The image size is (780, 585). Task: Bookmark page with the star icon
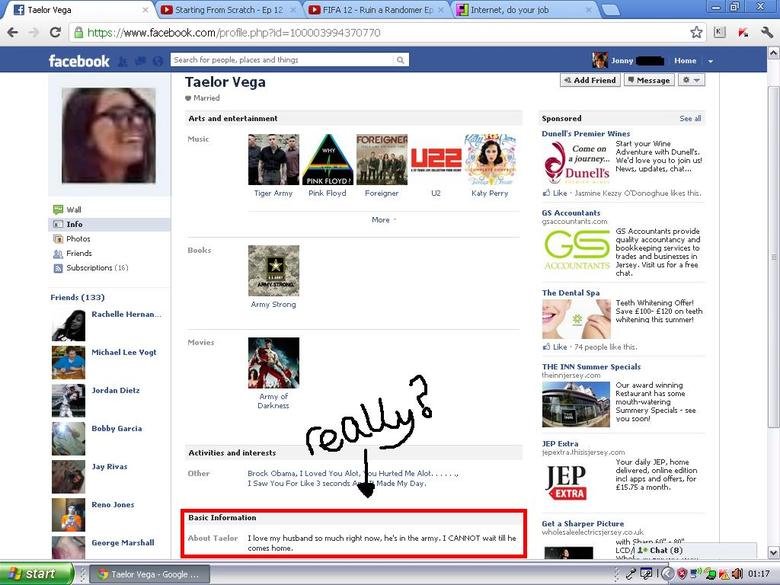click(696, 33)
